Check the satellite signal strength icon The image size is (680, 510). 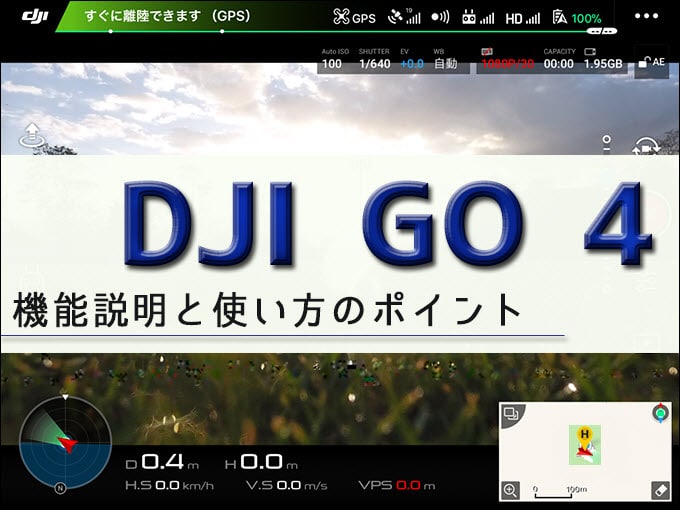pos(404,16)
